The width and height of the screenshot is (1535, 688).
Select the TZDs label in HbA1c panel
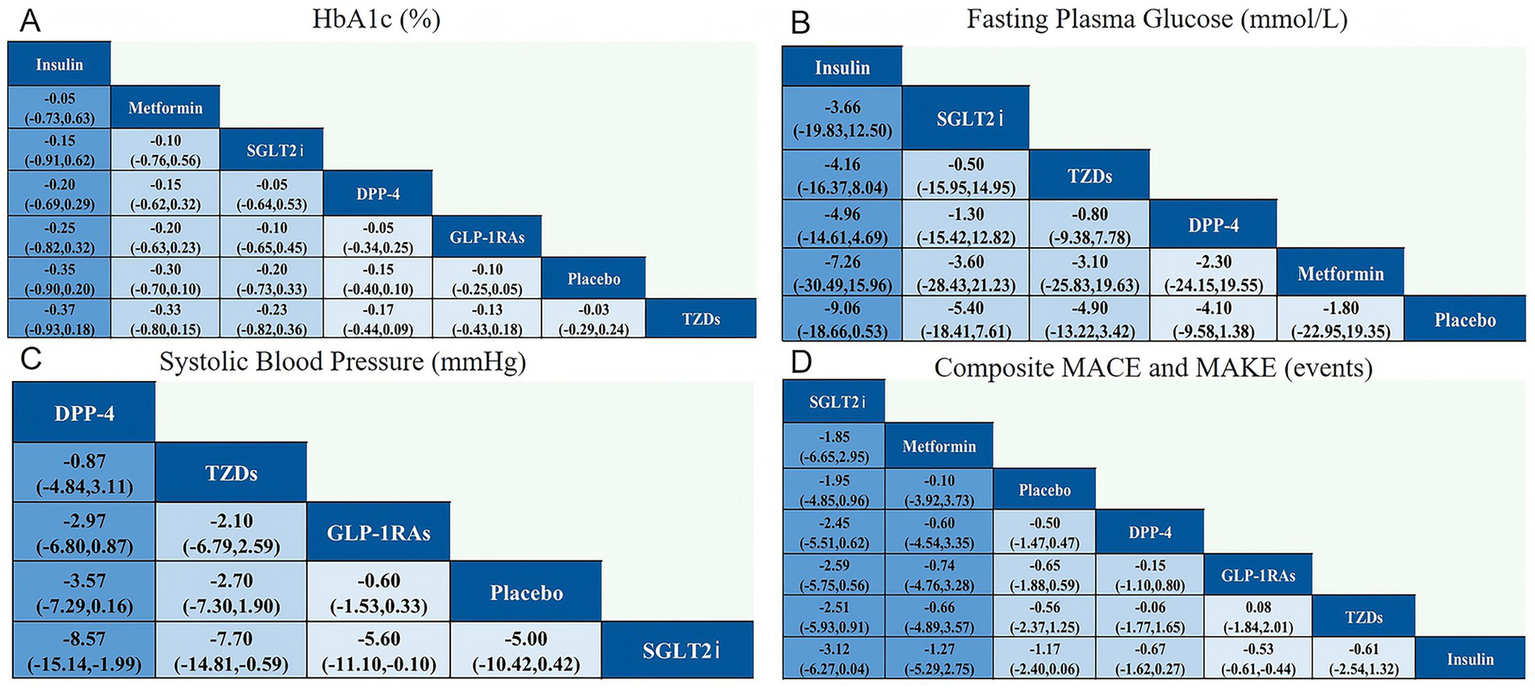(699, 318)
